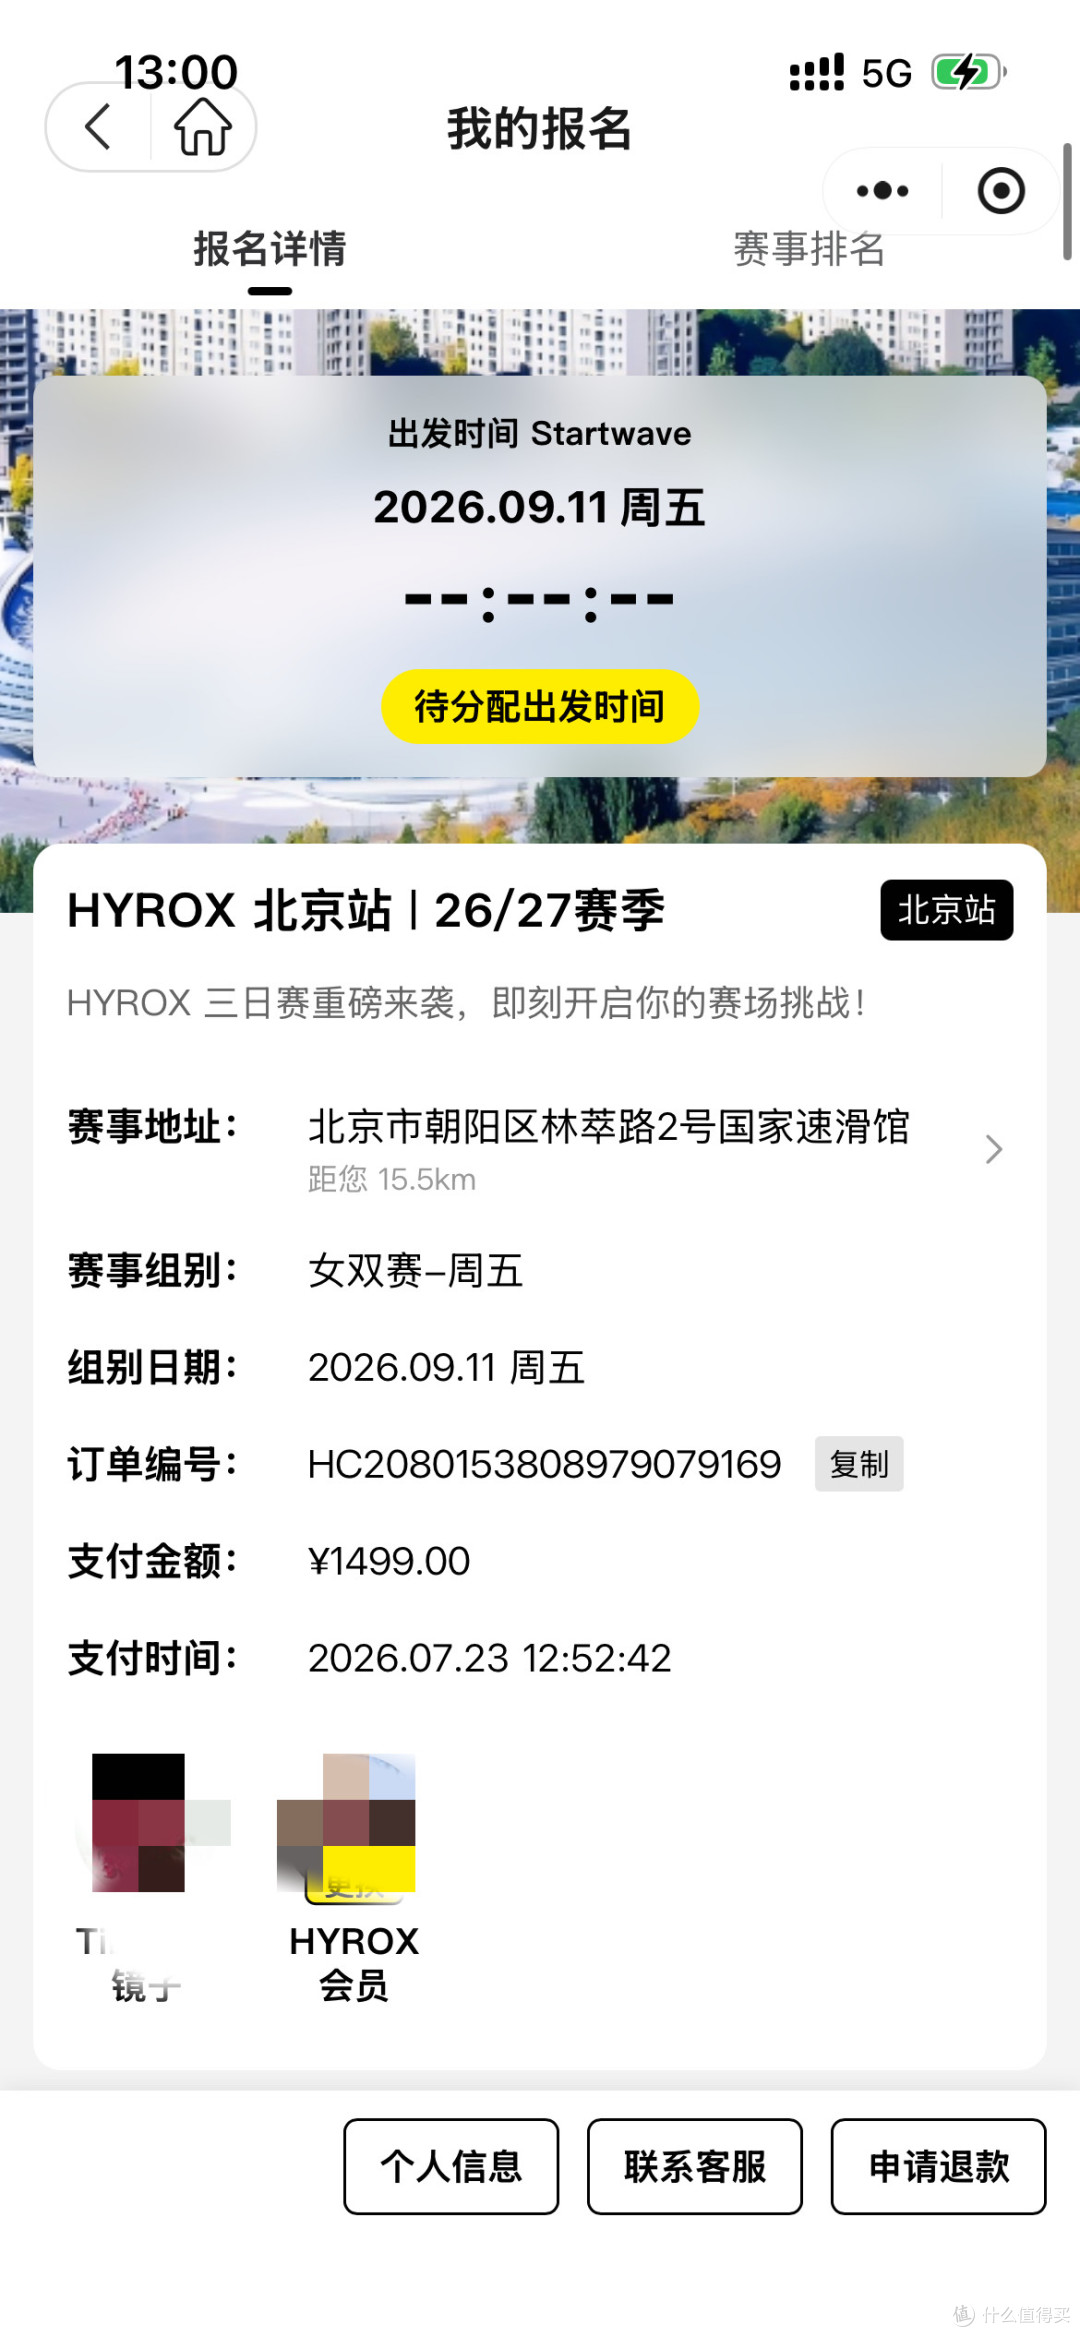
Task: Go to home via house icon
Action: [203, 127]
